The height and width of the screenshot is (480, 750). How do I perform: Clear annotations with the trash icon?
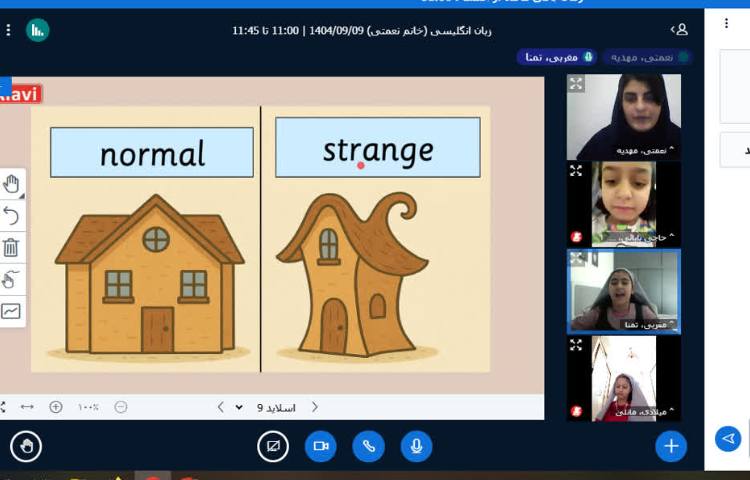click(x=11, y=247)
